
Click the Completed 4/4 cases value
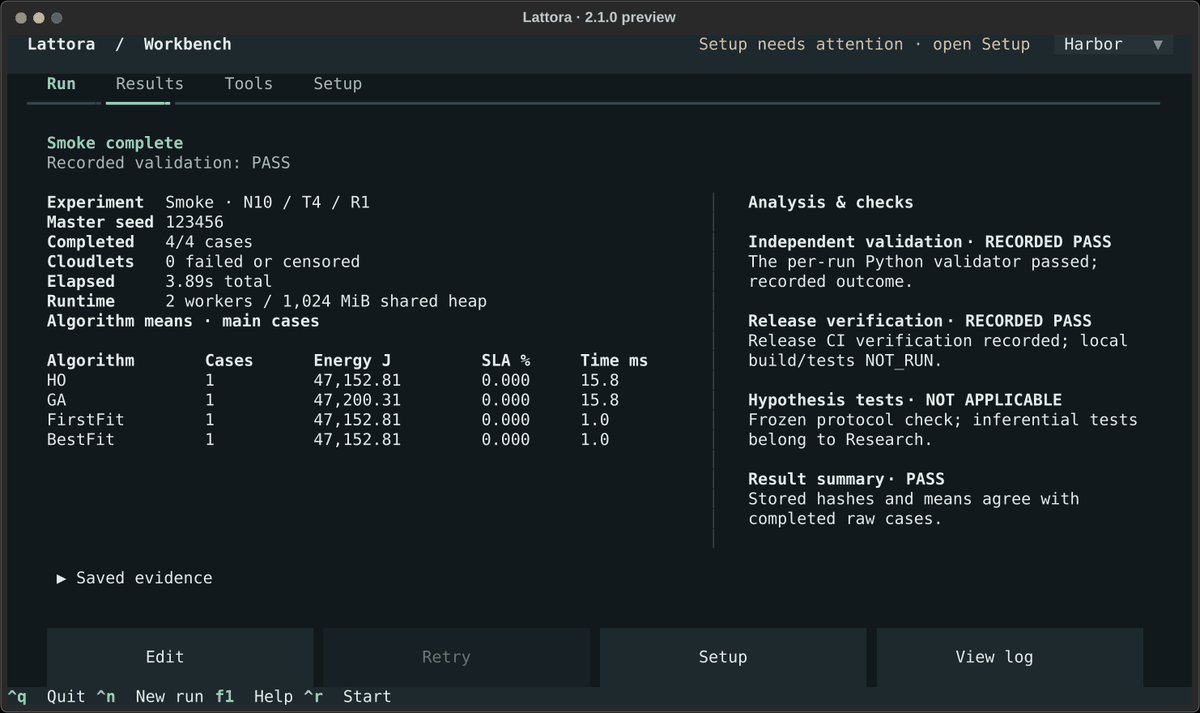point(209,242)
